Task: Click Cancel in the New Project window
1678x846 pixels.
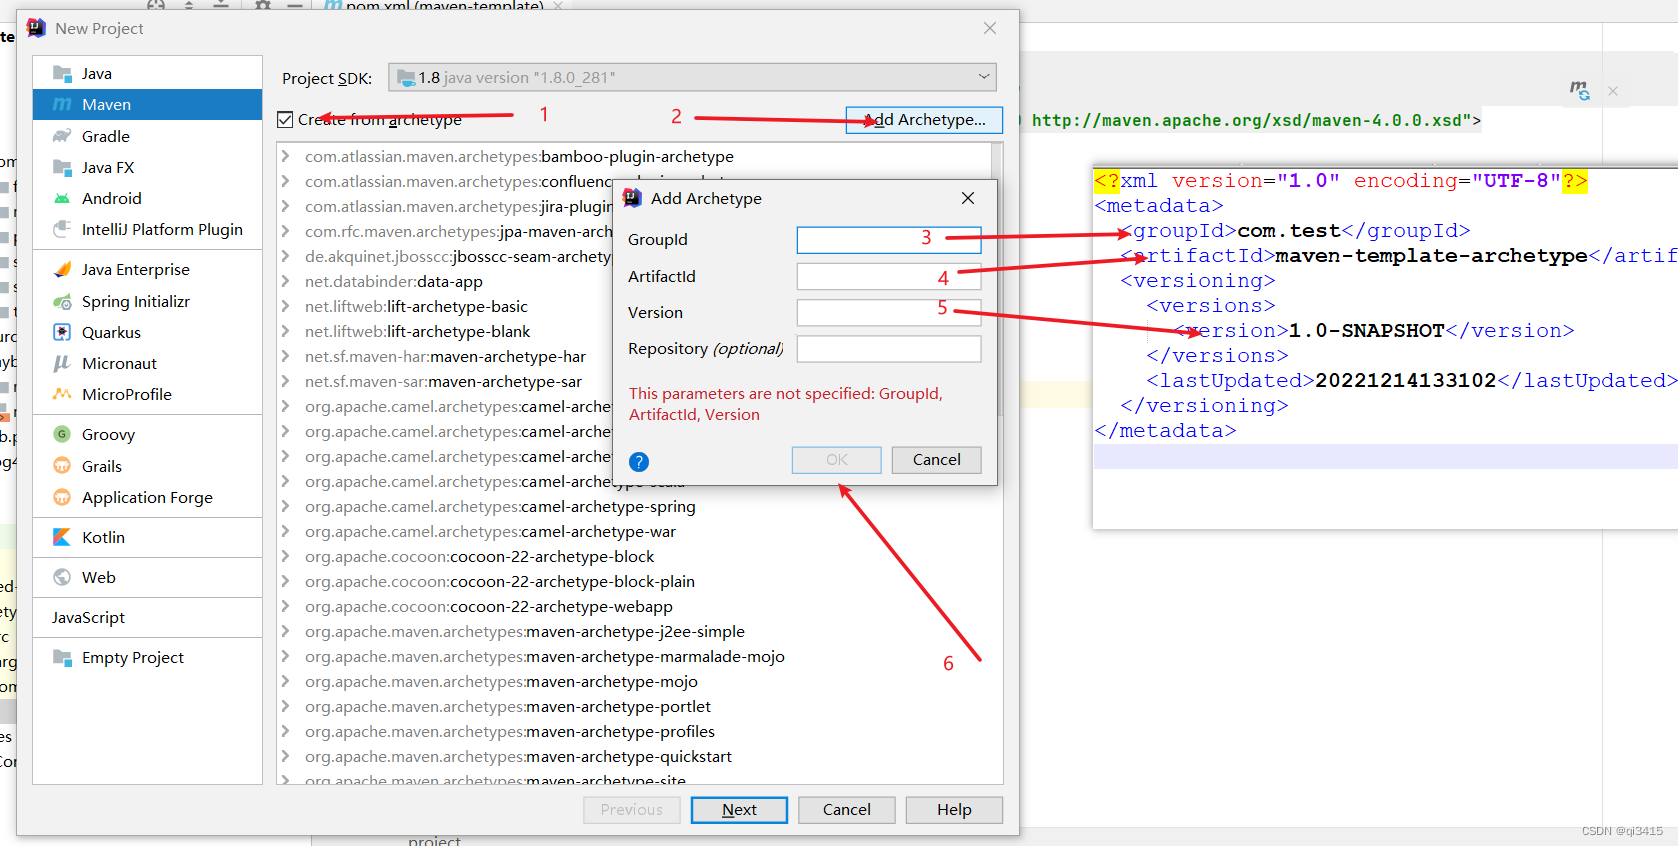Action: pyautogui.click(x=846, y=810)
